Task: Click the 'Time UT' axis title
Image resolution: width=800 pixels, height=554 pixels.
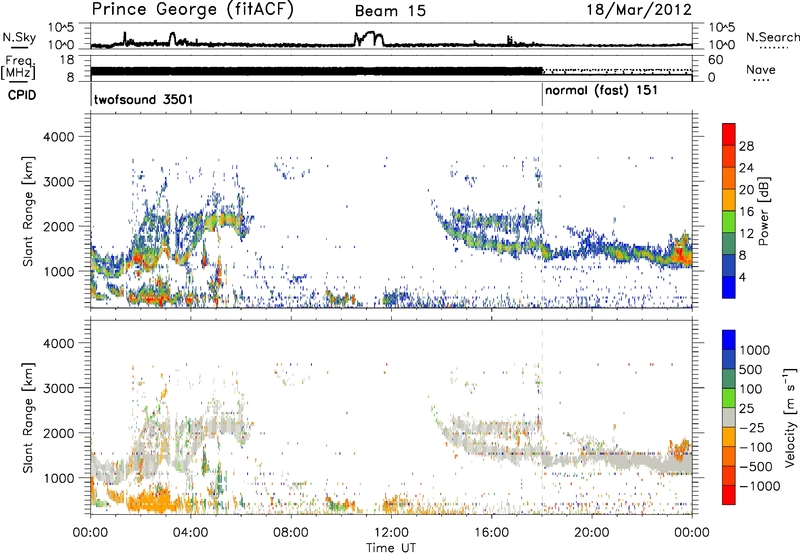Action: [391, 548]
